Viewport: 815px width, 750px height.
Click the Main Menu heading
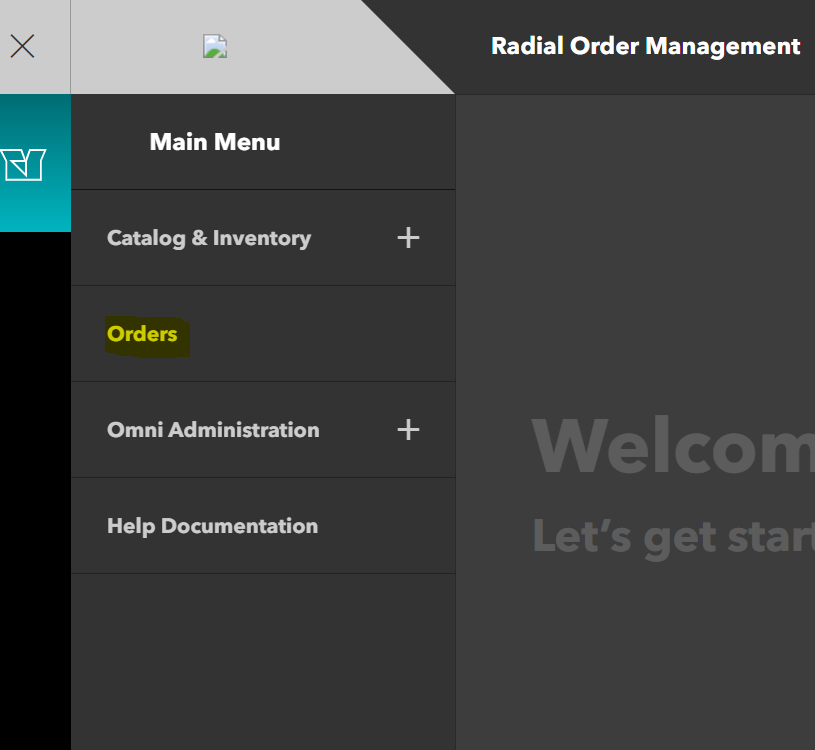pos(215,142)
